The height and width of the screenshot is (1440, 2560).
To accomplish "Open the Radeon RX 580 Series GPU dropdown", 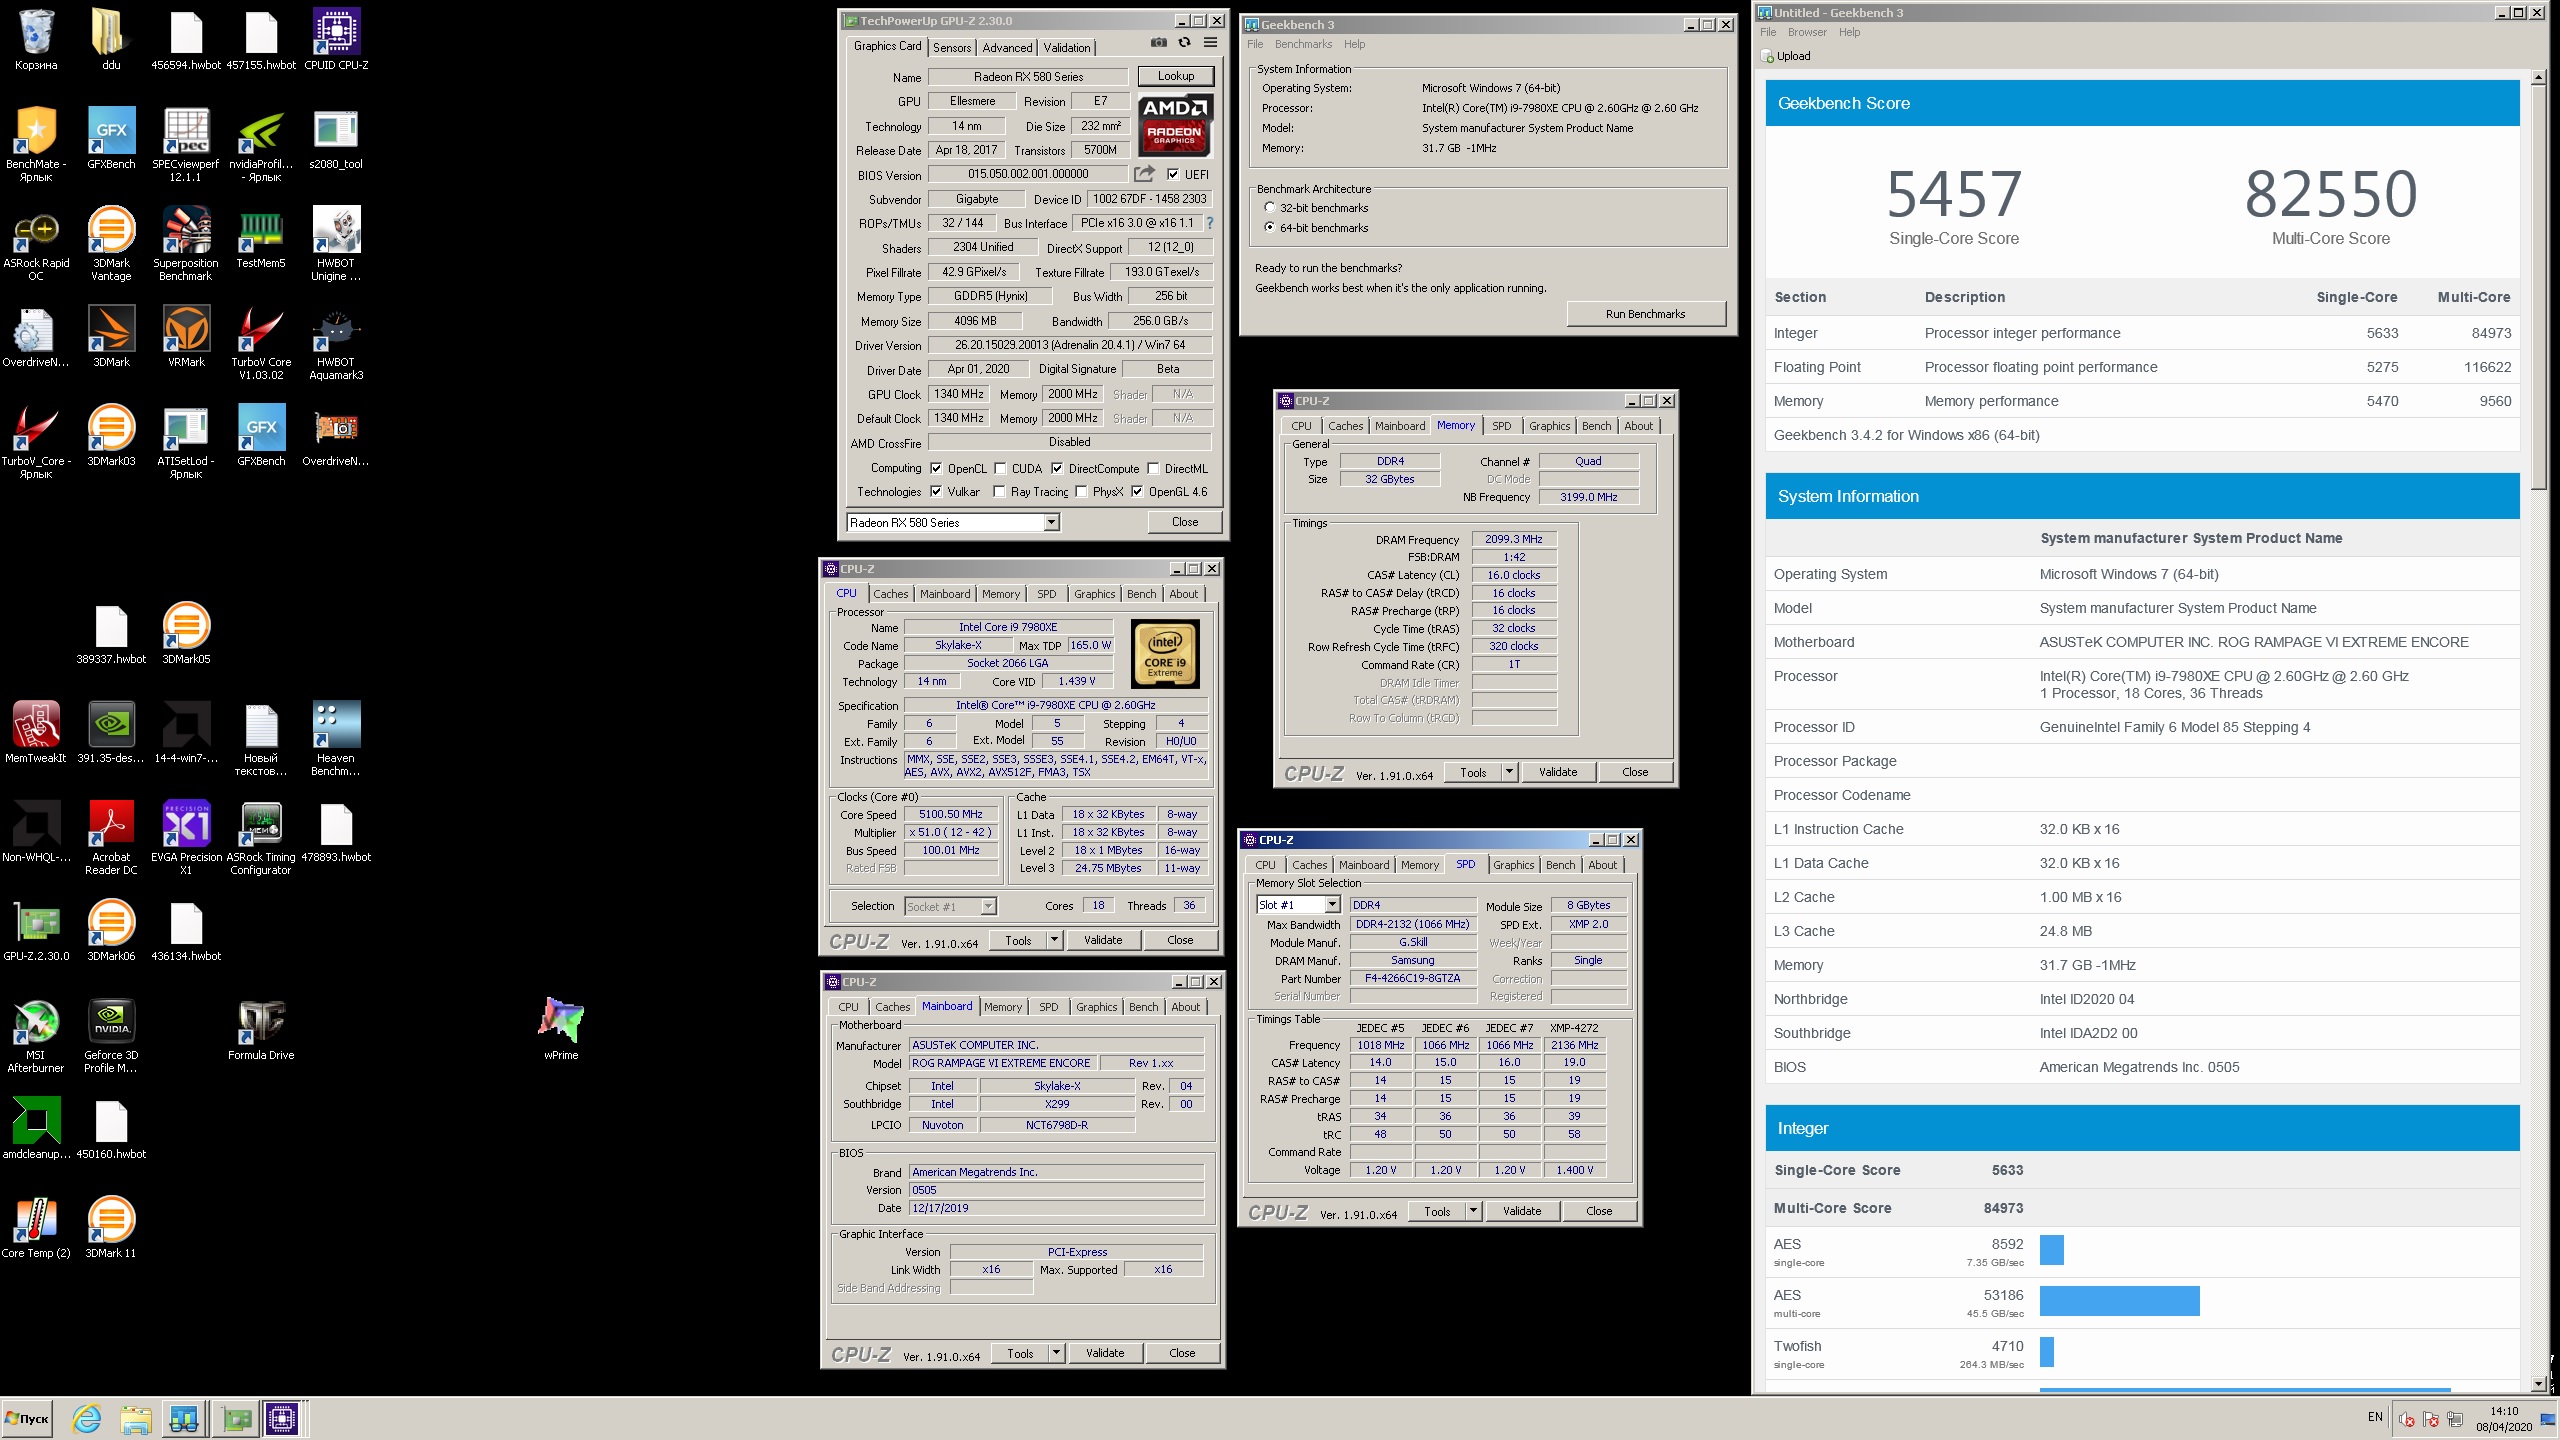I will point(1051,522).
